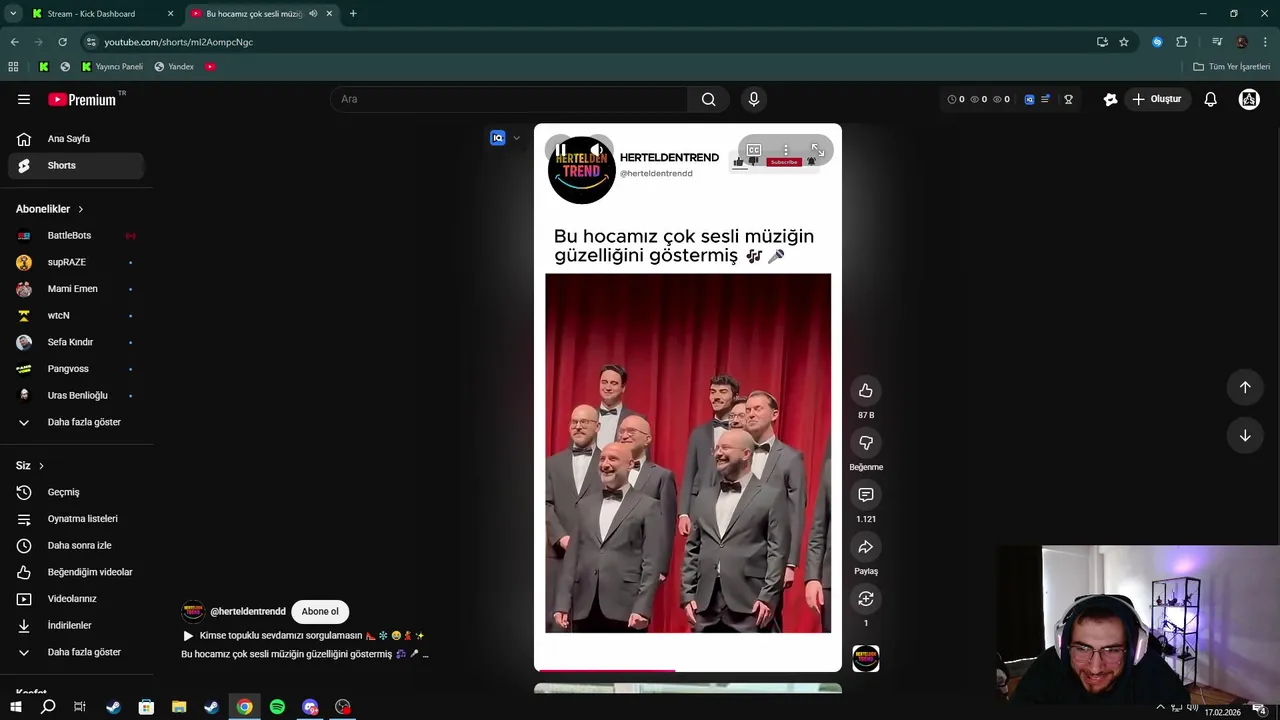This screenshot has width=1280, height=720.
Task: Open Daha sonra izle
Action: (x=76, y=545)
